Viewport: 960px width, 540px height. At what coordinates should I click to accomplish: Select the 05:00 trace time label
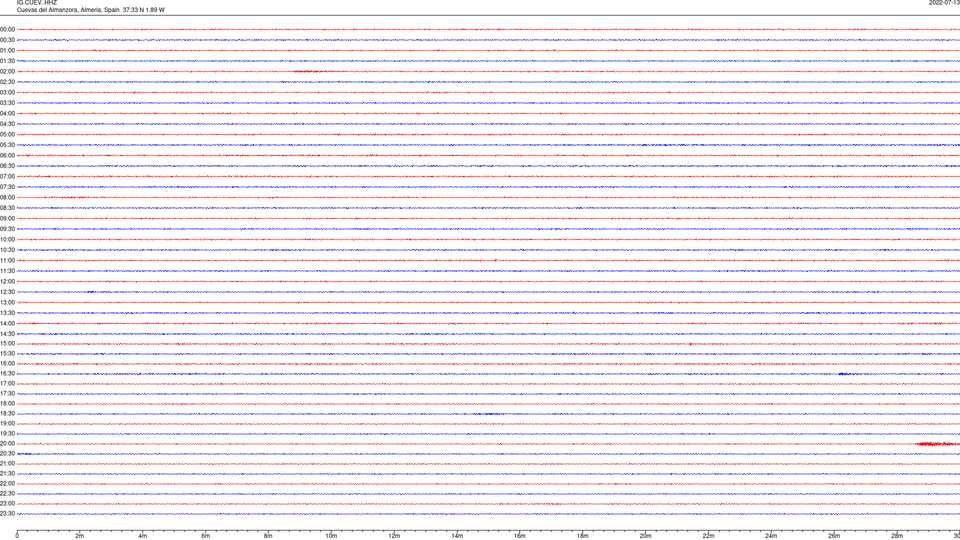pyautogui.click(x=7, y=134)
